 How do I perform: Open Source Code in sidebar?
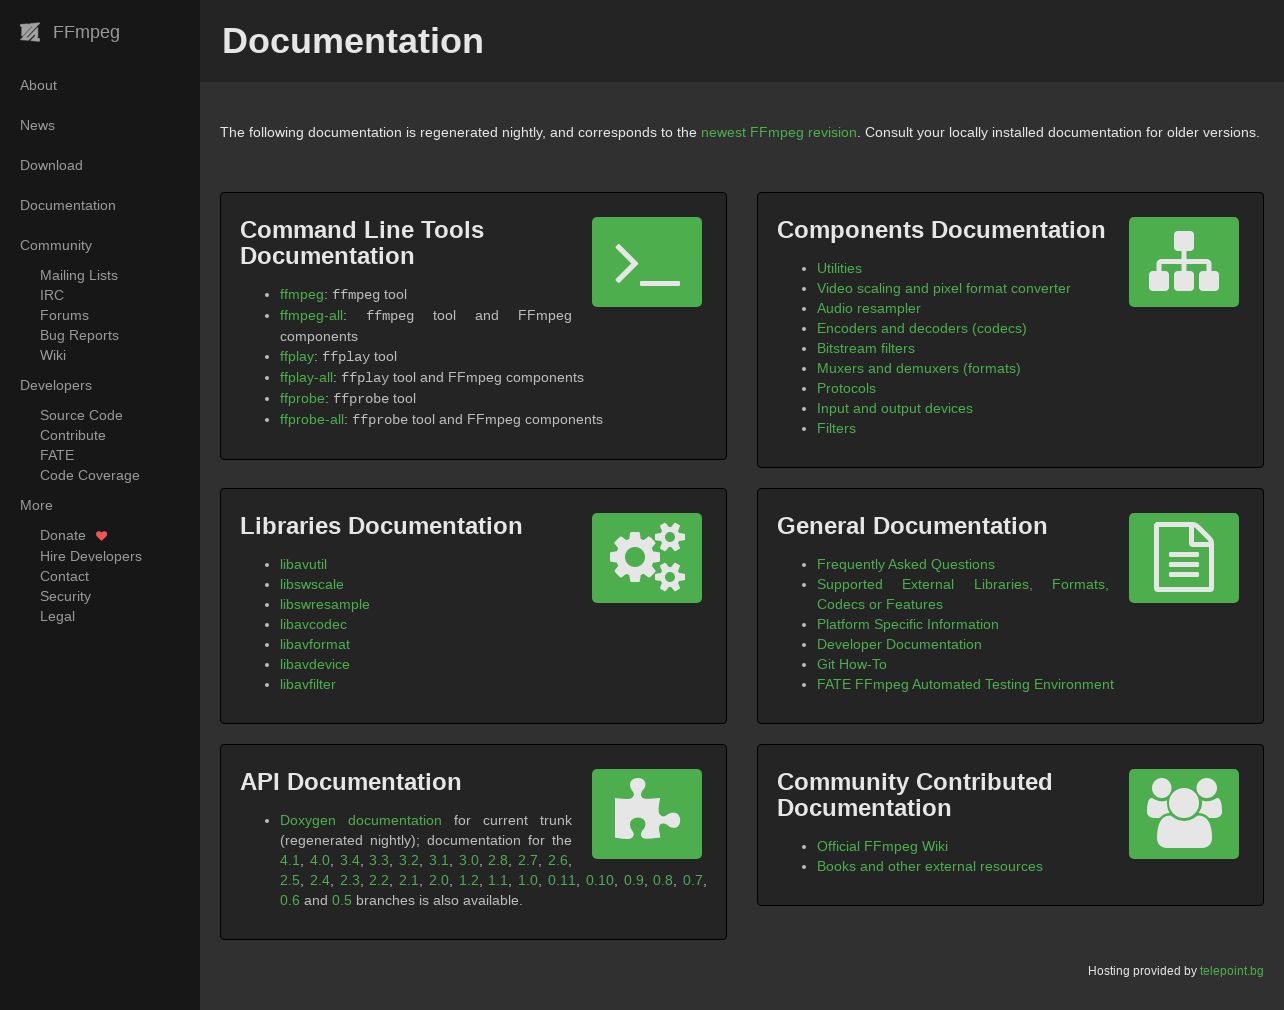81,415
